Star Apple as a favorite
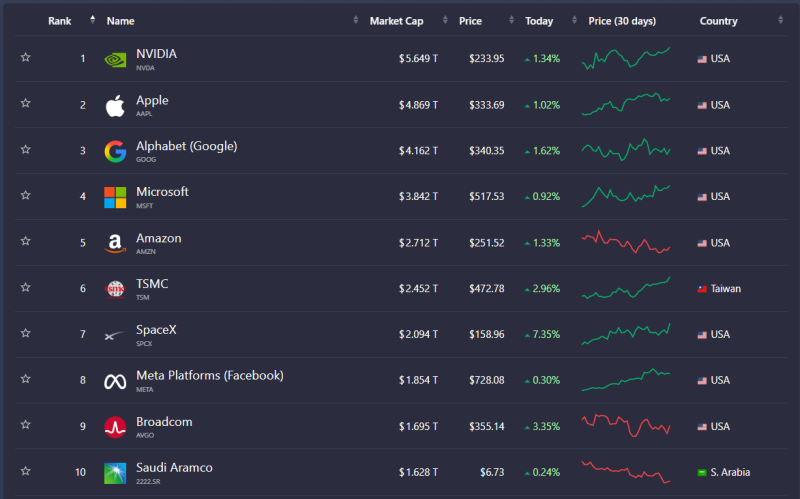 coord(26,103)
